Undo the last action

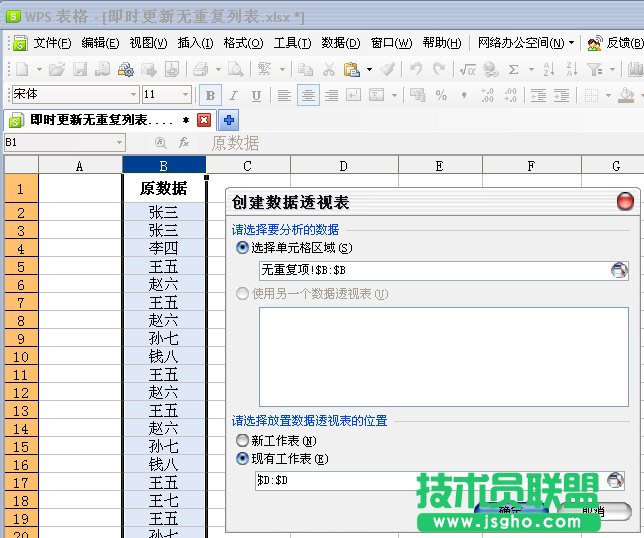click(416, 69)
